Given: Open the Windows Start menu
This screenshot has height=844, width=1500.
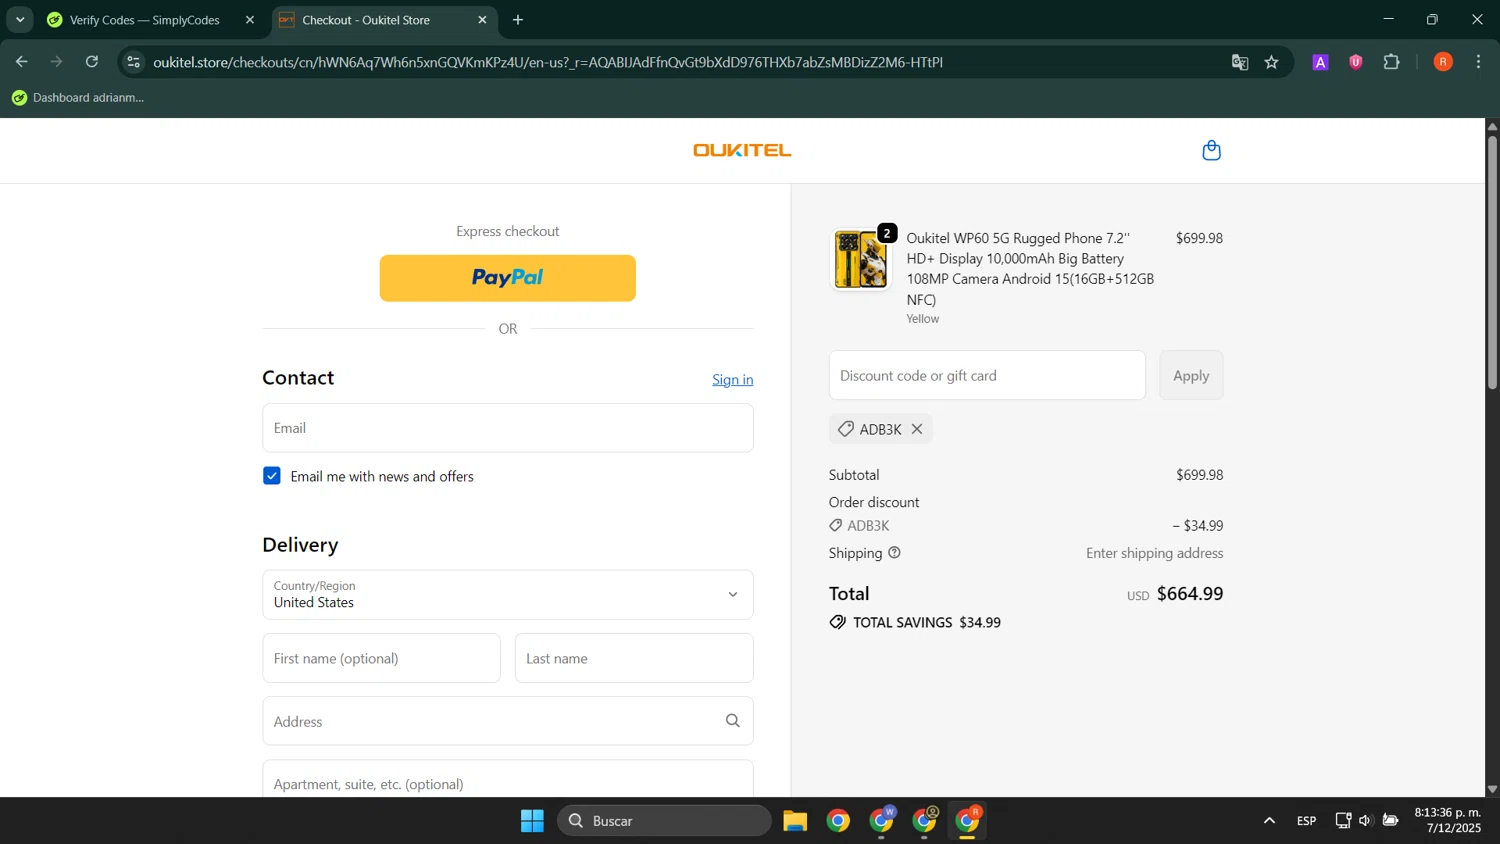Looking at the screenshot, I should [x=532, y=821].
